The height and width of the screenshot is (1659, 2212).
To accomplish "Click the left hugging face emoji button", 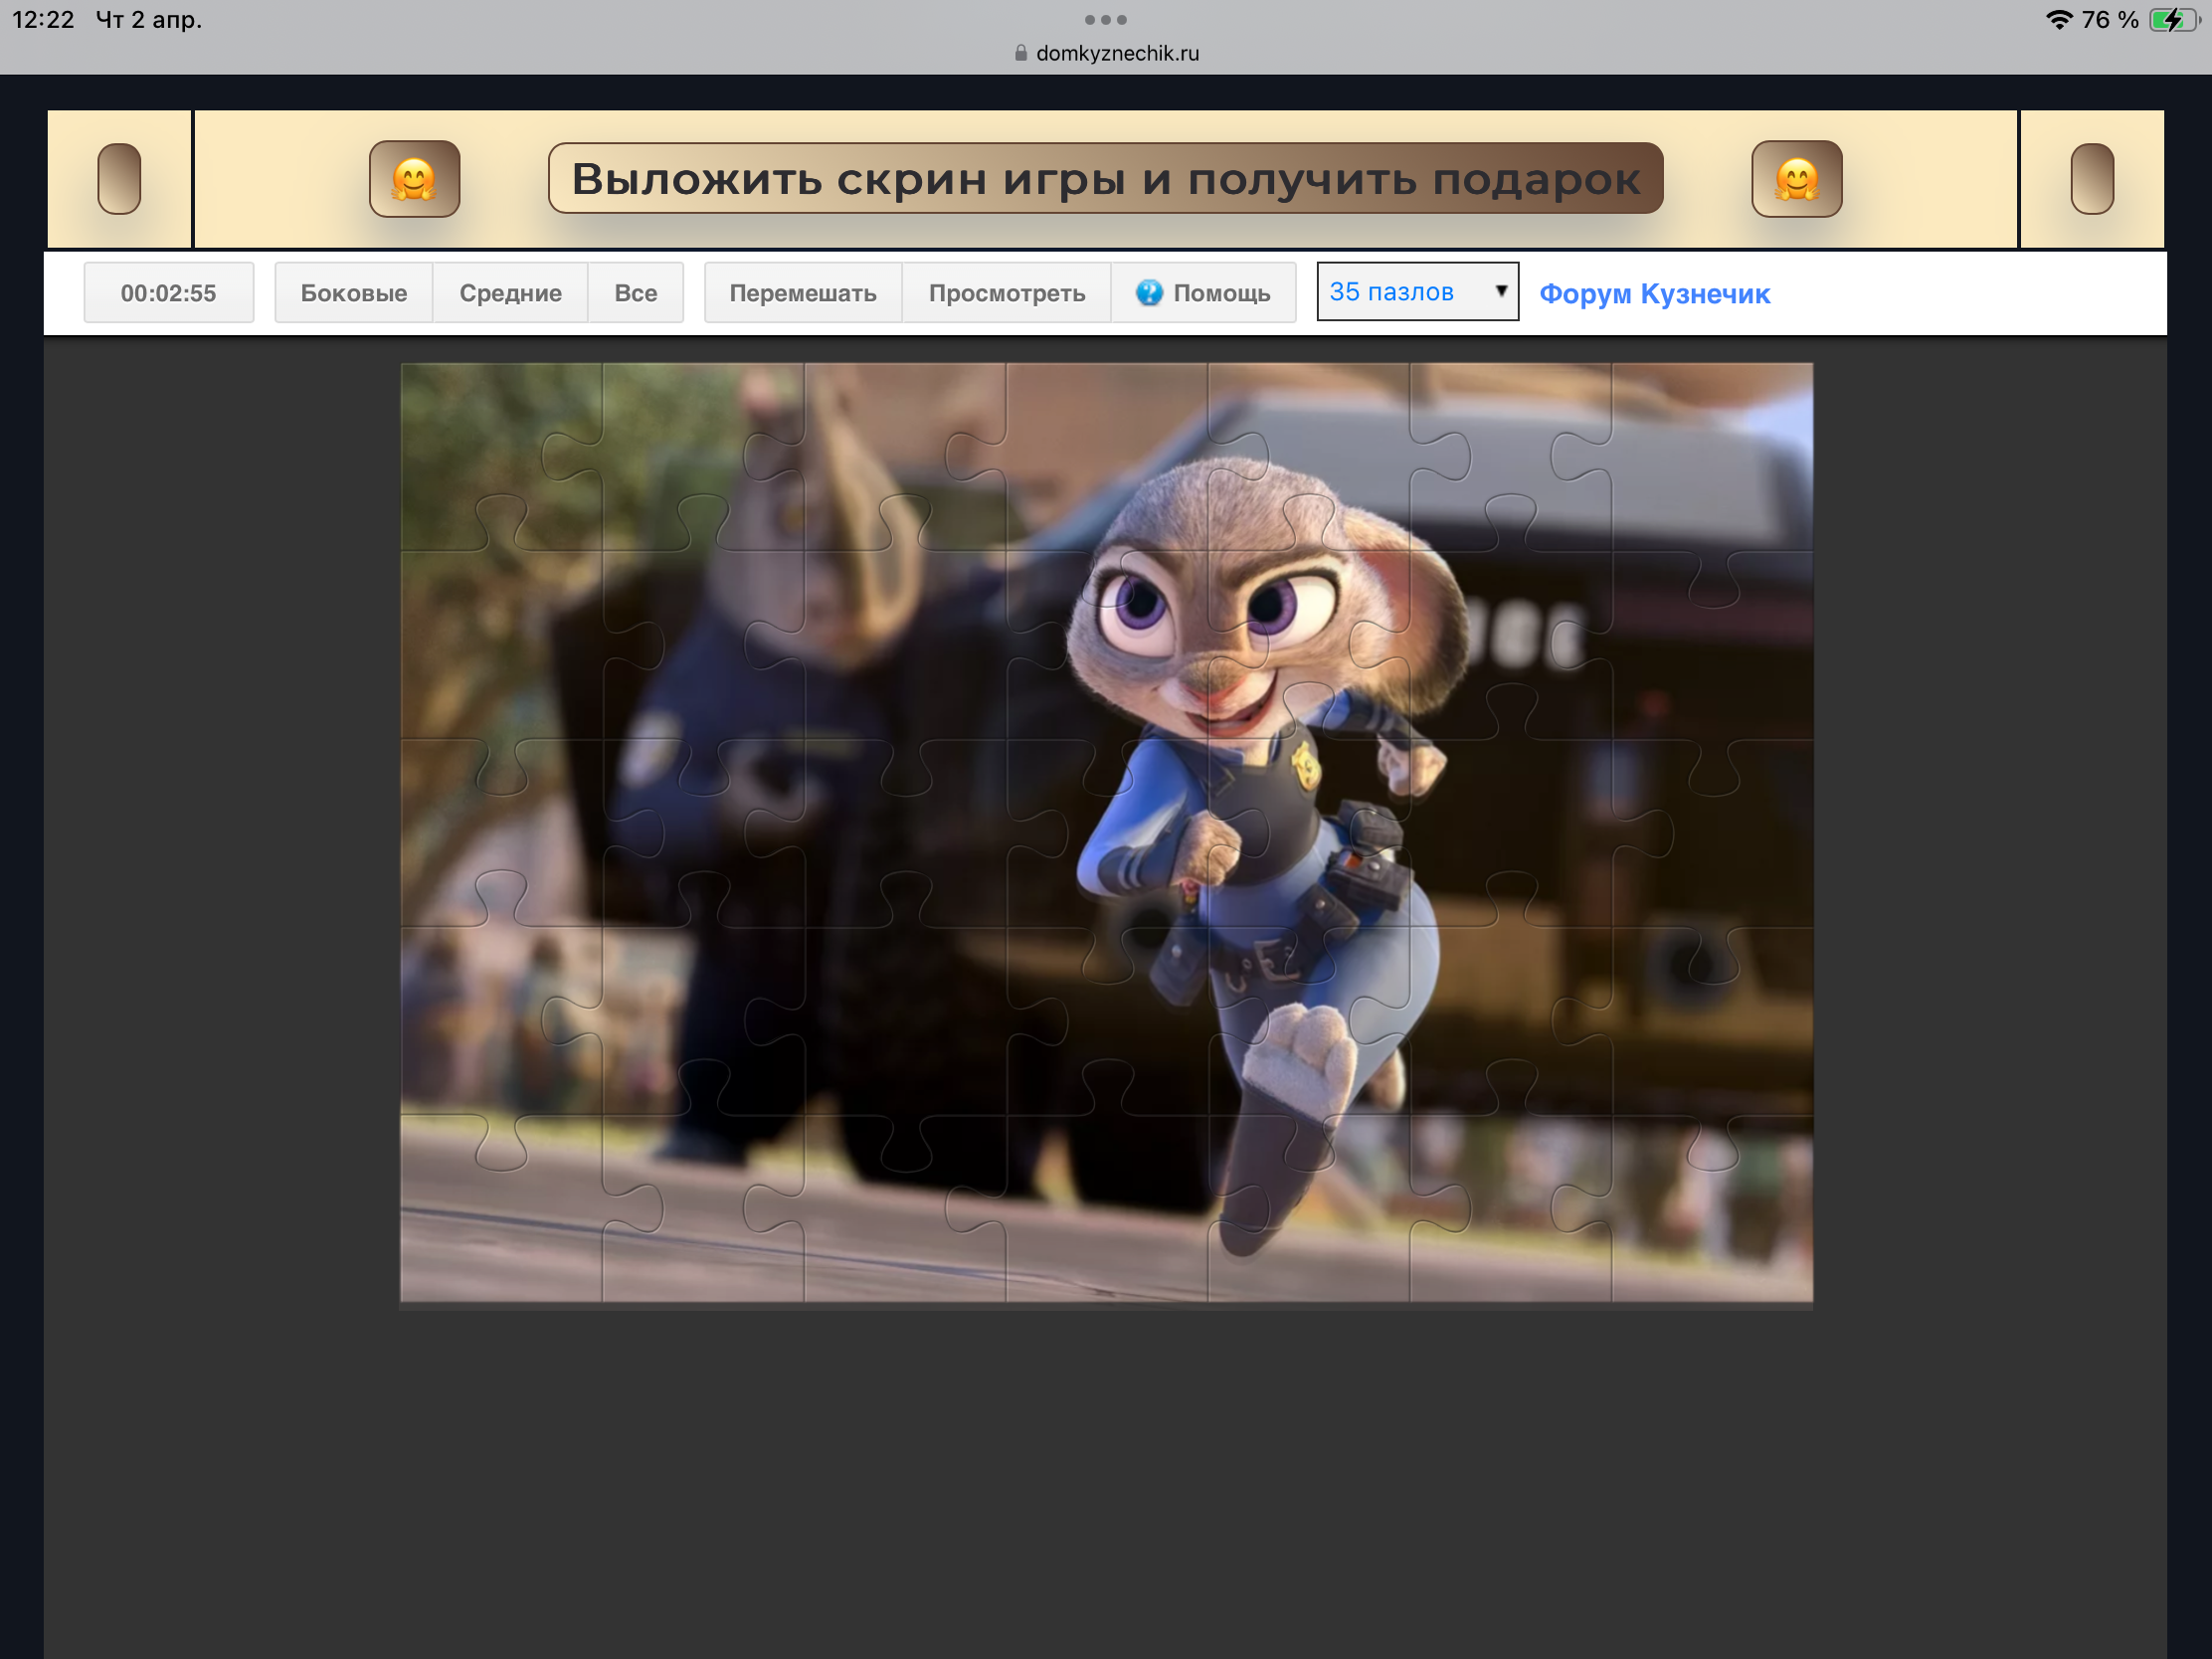I will (414, 179).
